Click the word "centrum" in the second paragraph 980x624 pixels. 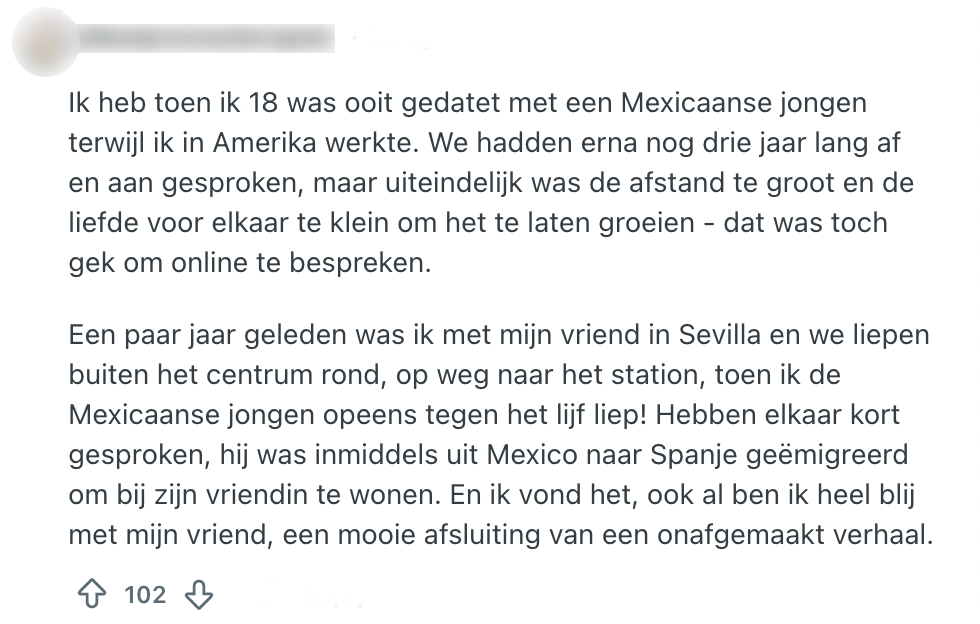click(312, 375)
